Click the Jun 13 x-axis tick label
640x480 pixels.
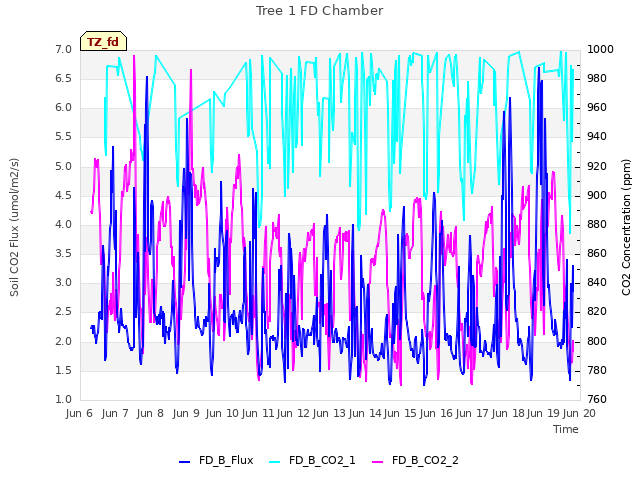click(x=329, y=413)
